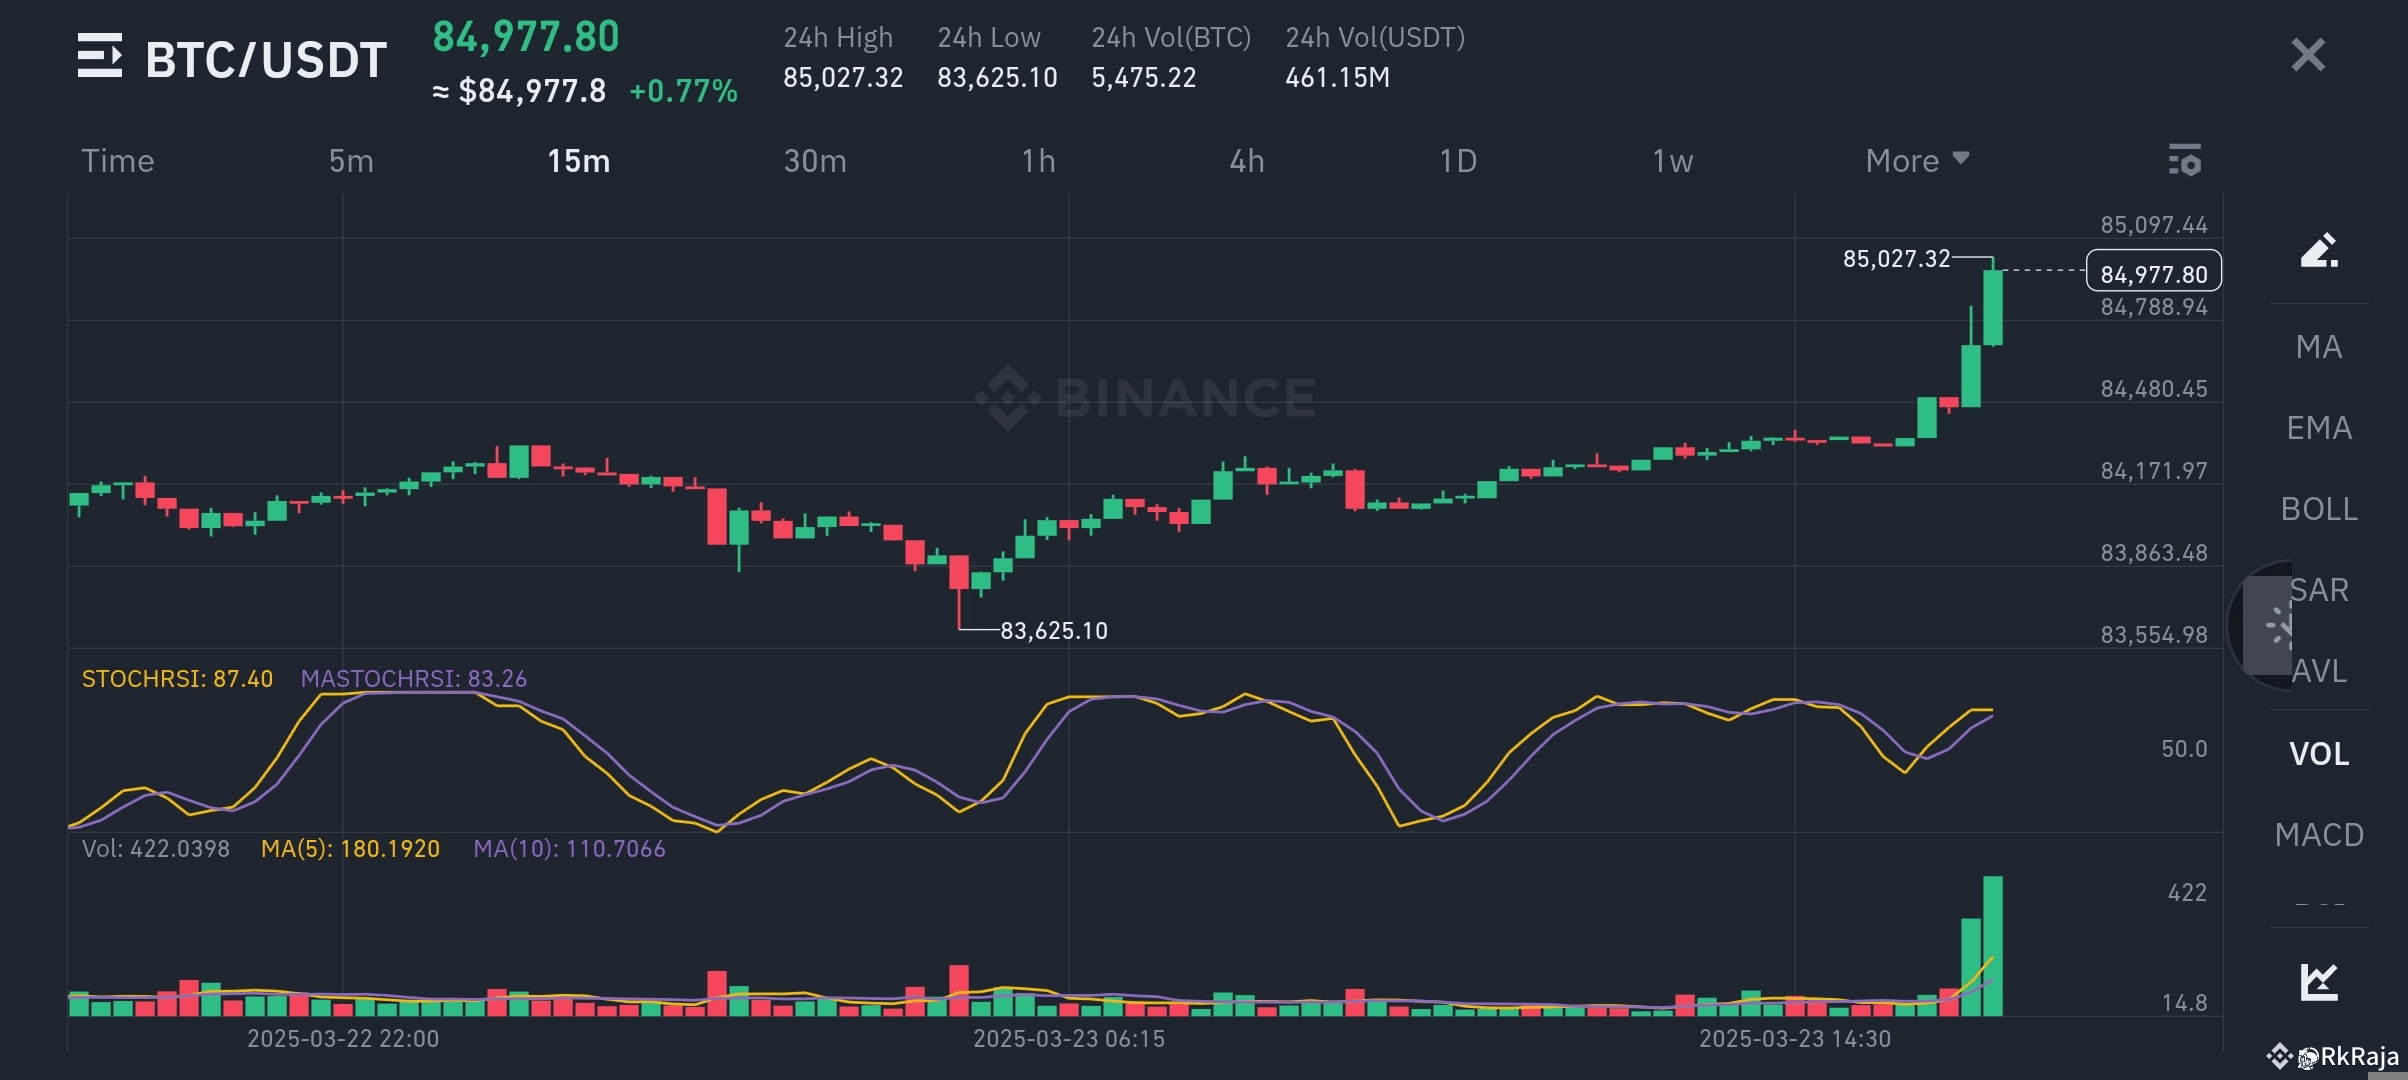Close the full-screen chart view
2408x1080 pixels.
click(2308, 55)
